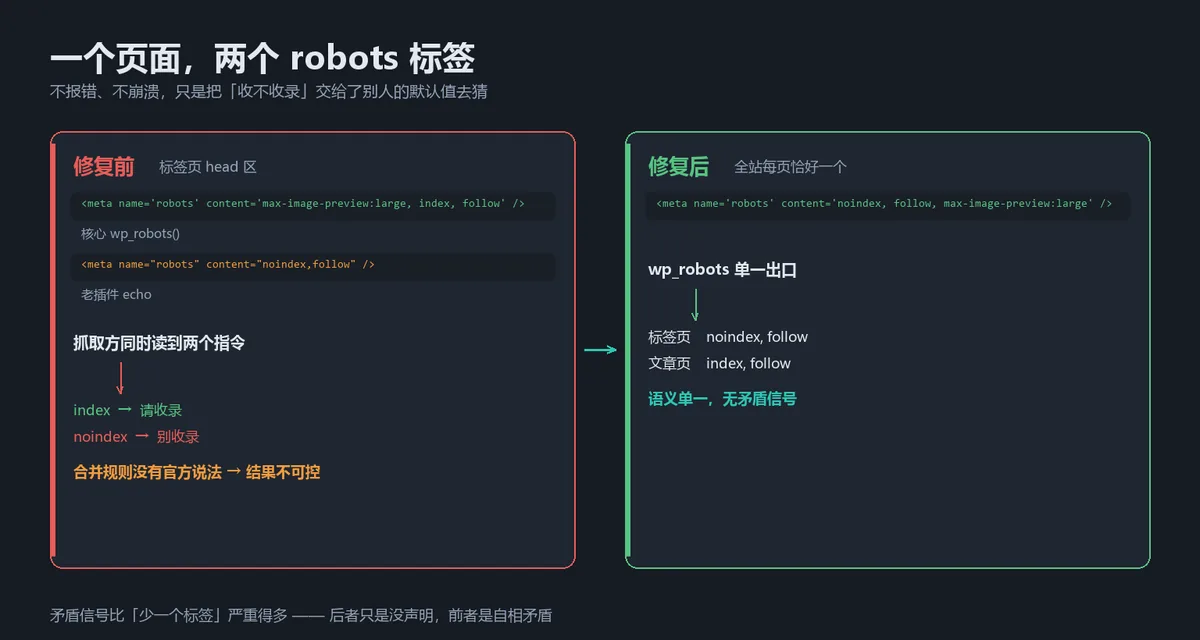Click the "全站每页恰好一个" label
This screenshot has width=1200, height=640.
pos(790,167)
